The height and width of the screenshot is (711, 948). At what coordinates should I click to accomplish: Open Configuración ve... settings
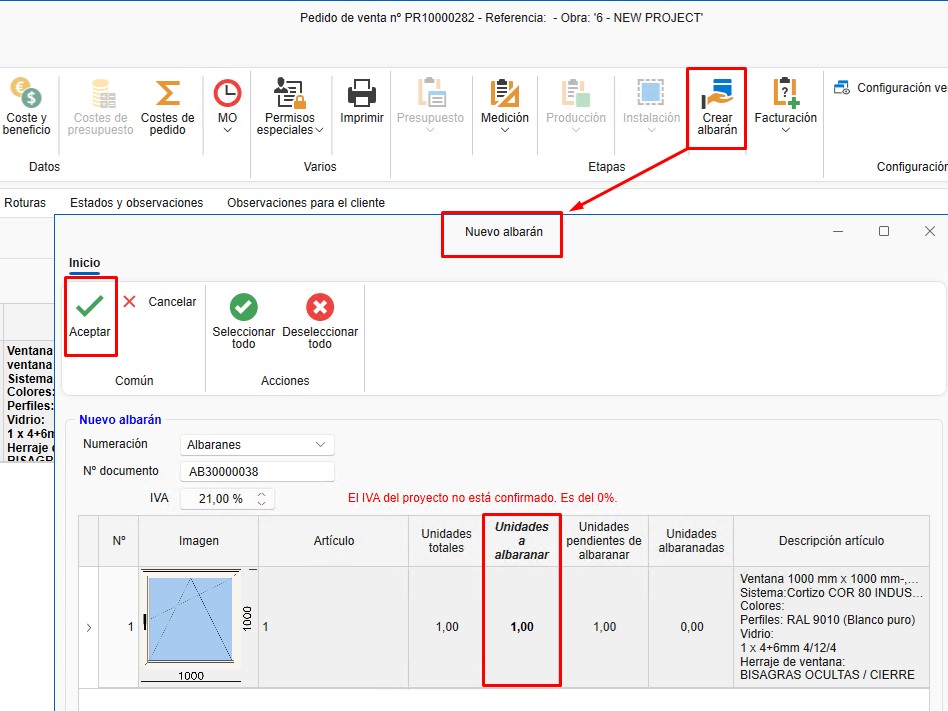point(890,88)
